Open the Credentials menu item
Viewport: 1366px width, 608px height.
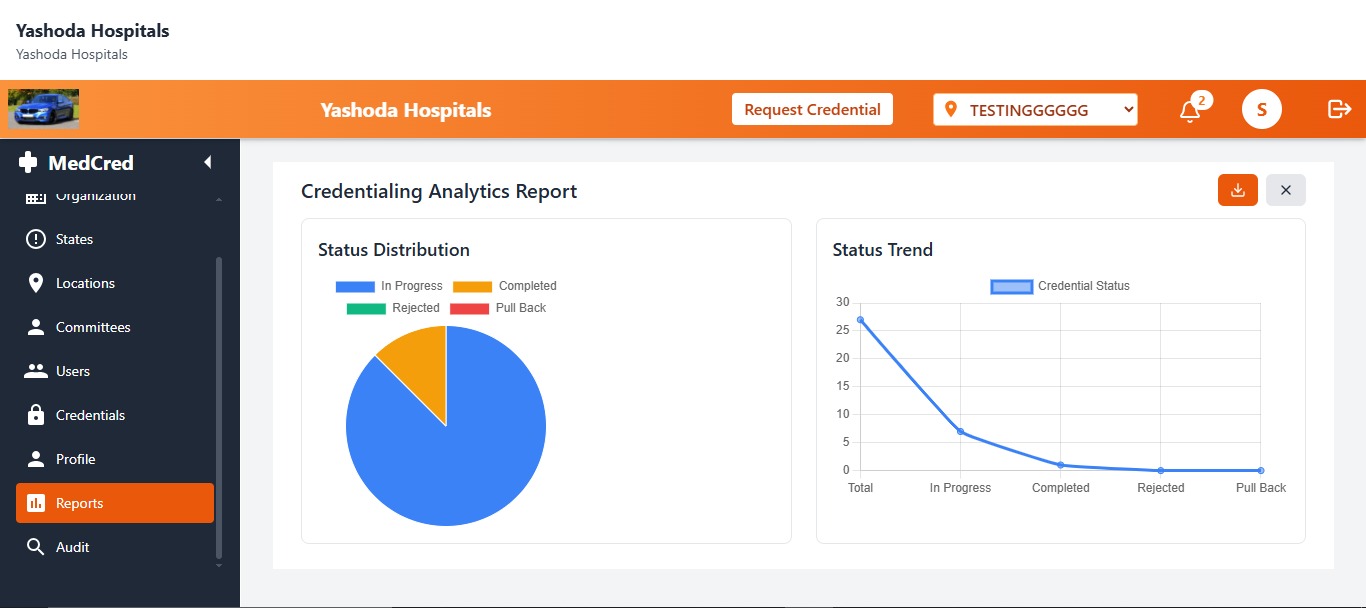pyautogui.click(x=115, y=415)
